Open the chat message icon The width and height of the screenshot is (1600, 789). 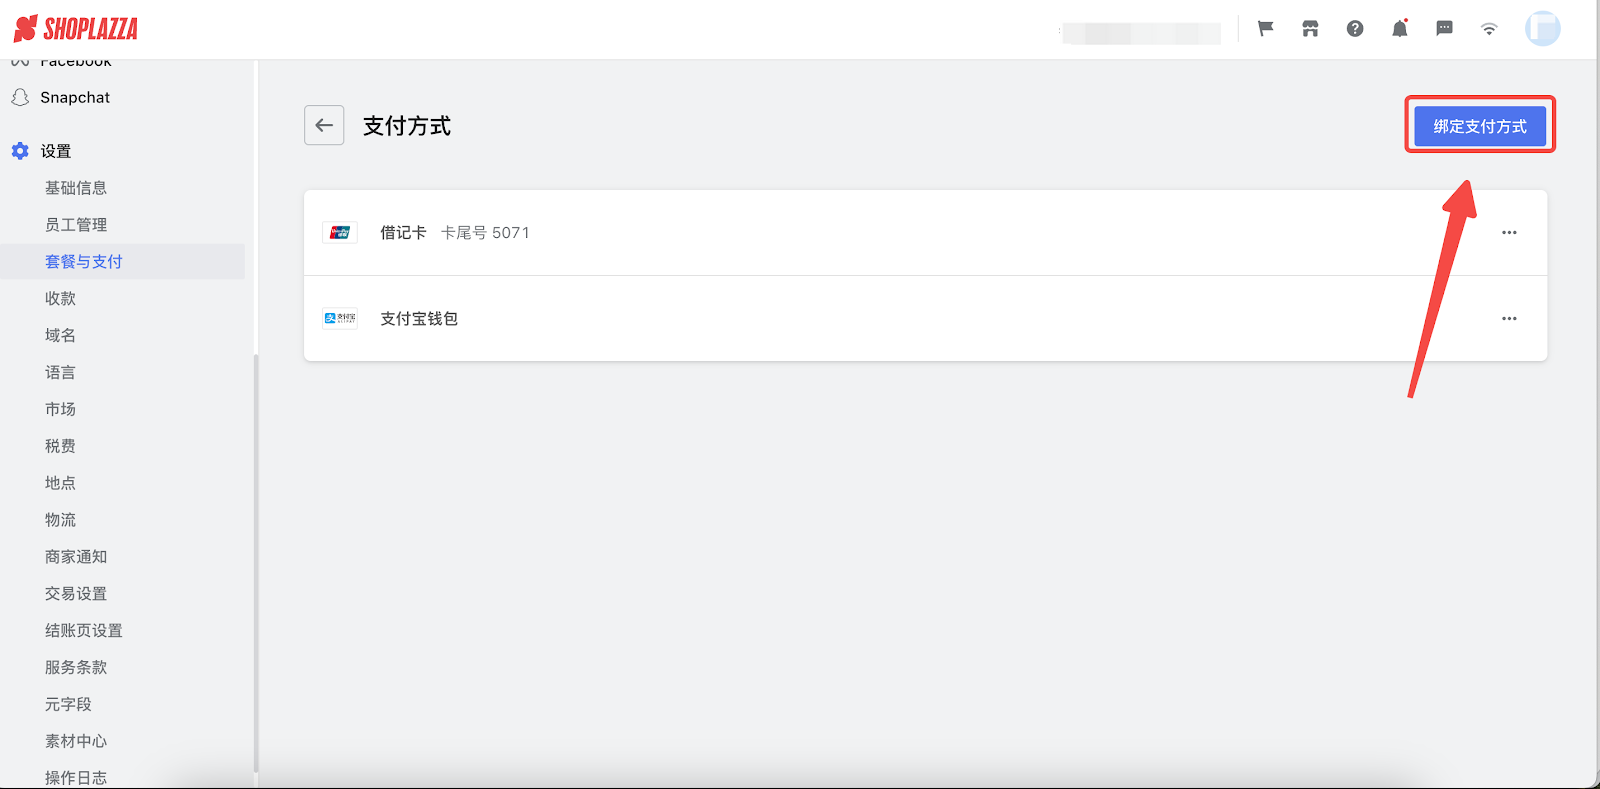pos(1444,29)
